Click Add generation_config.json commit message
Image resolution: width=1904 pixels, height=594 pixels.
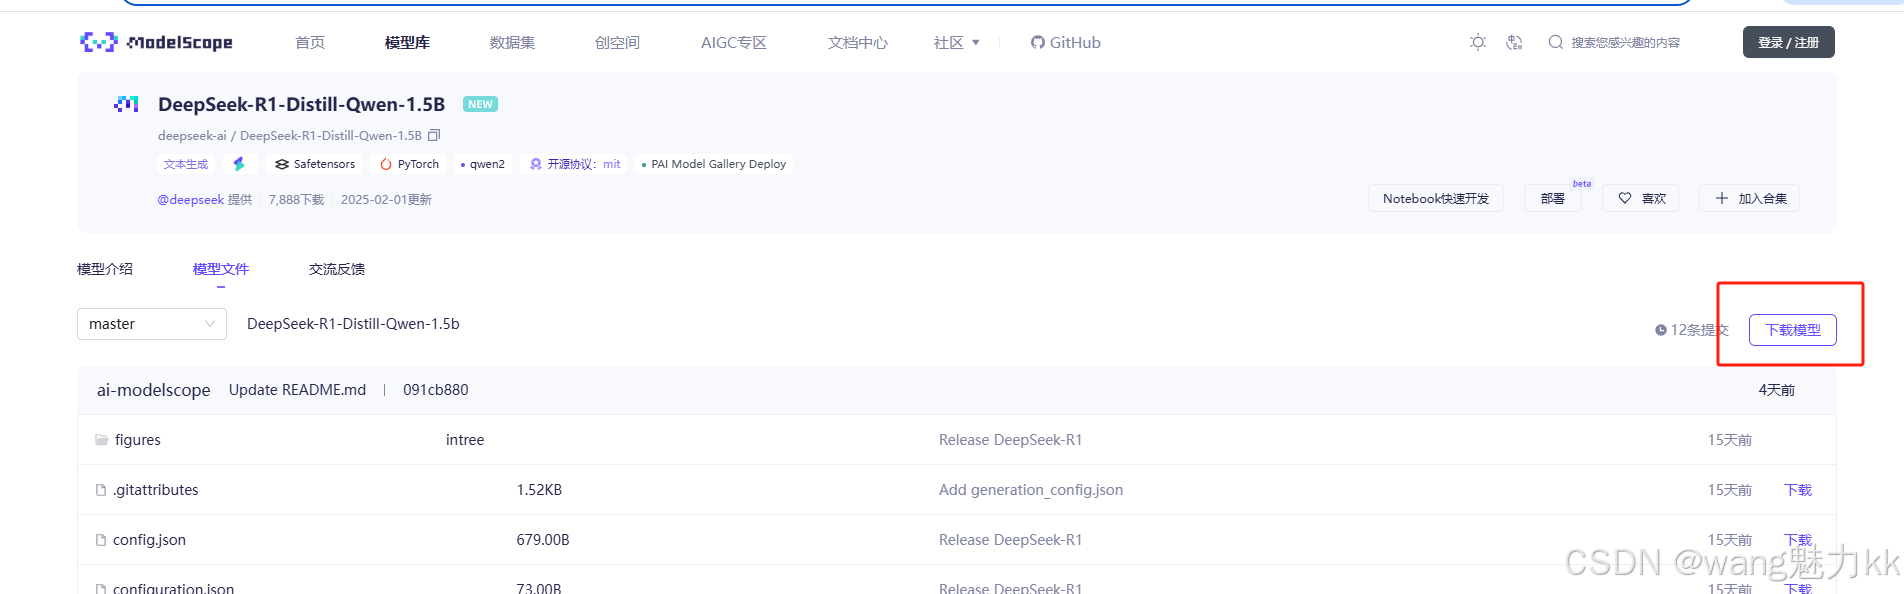point(1031,490)
